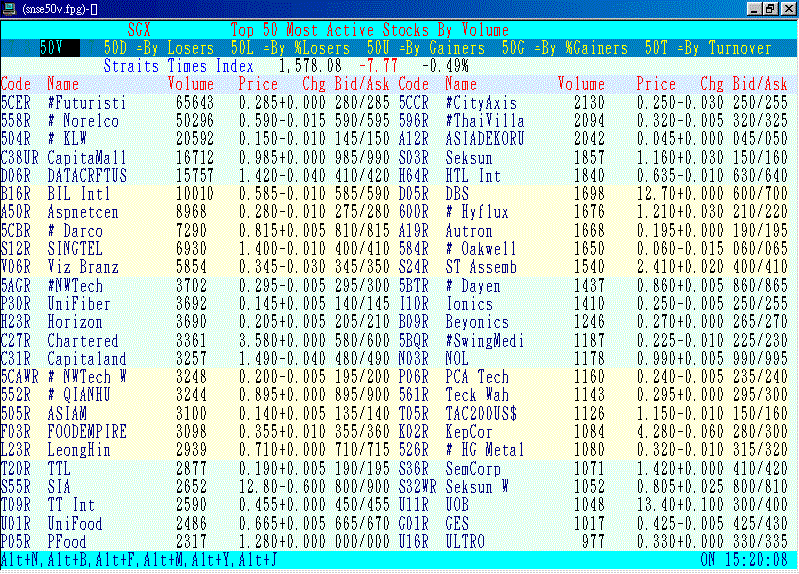Click the Horizon stock name
Screen dimensions: 799x574
coord(75,322)
